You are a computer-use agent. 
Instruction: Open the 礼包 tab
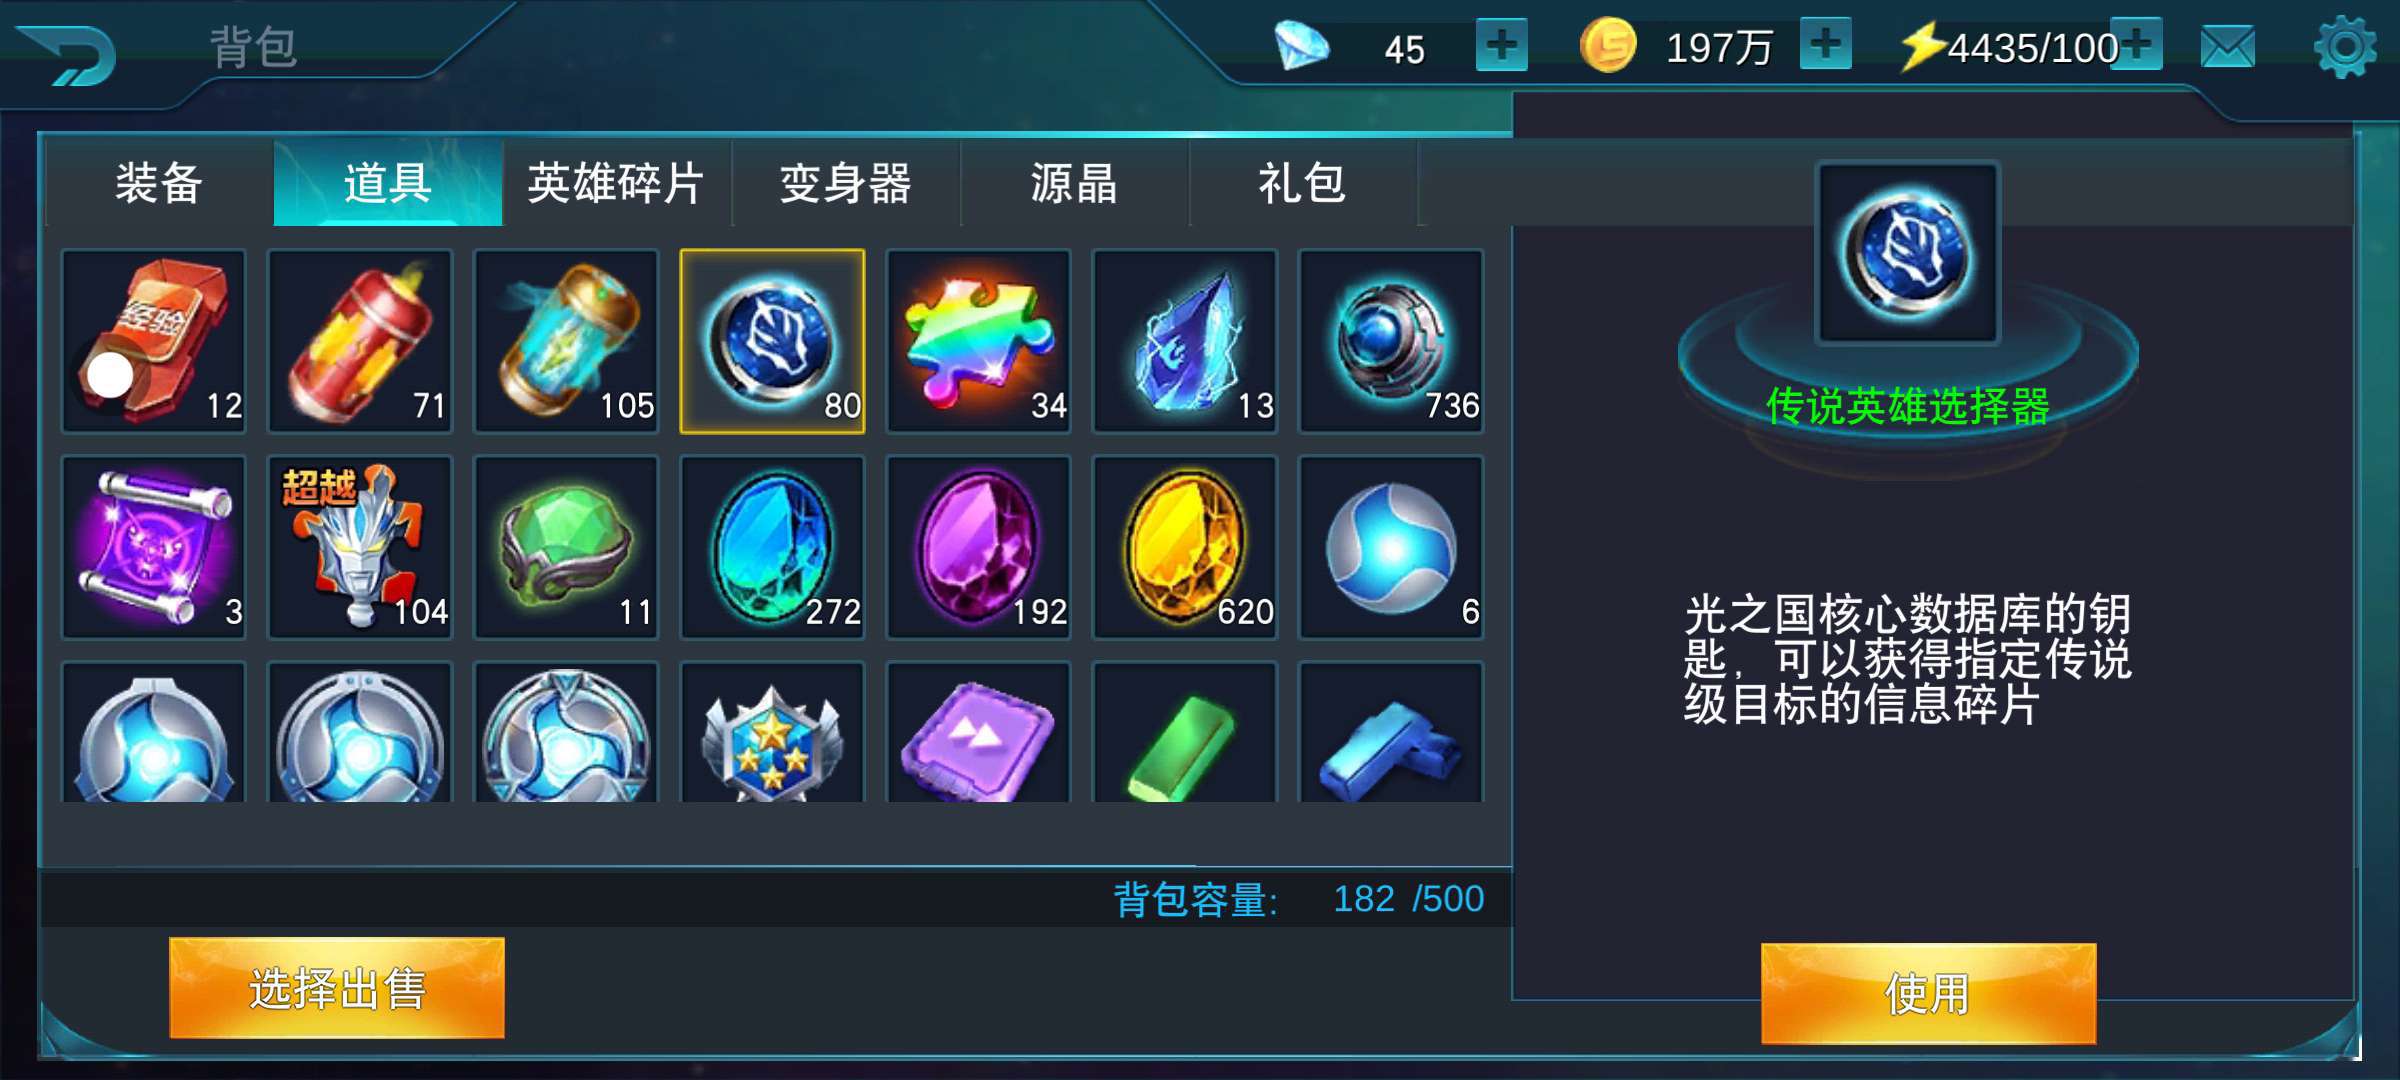click(1303, 183)
